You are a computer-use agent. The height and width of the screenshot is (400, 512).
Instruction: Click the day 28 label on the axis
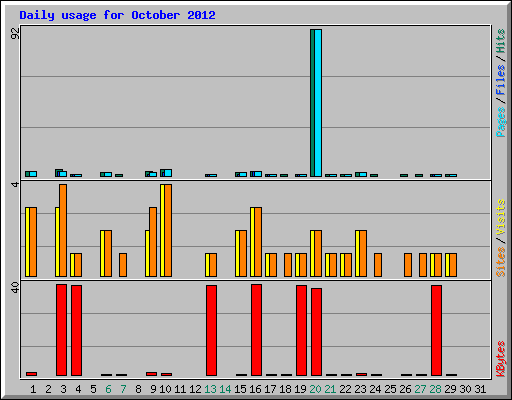point(435,389)
